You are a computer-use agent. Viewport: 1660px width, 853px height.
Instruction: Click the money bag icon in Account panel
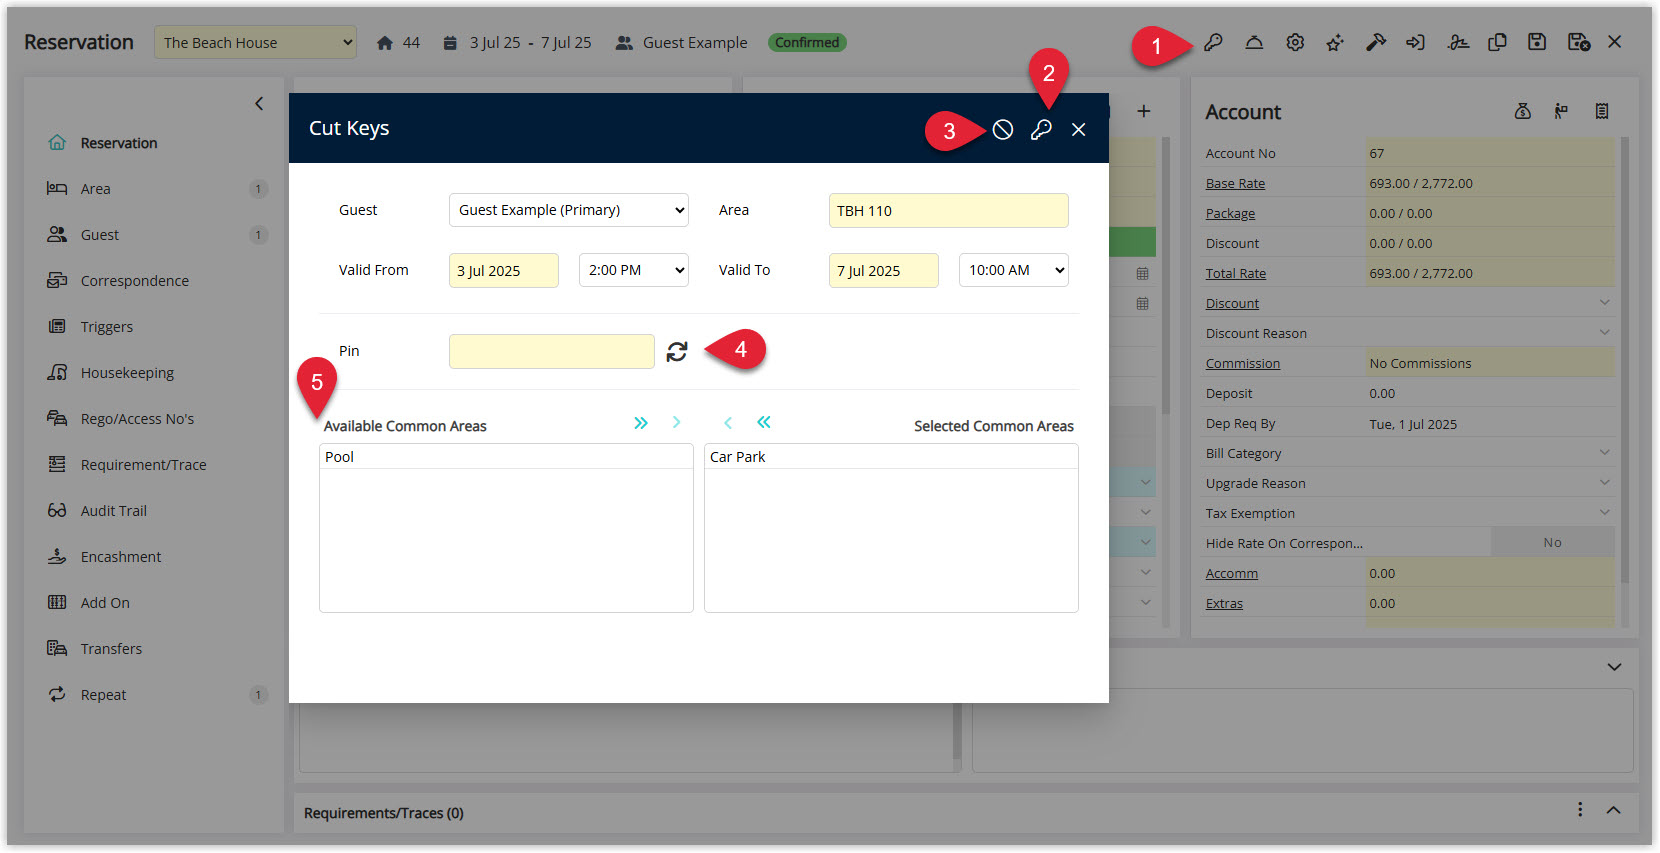[x=1523, y=111]
